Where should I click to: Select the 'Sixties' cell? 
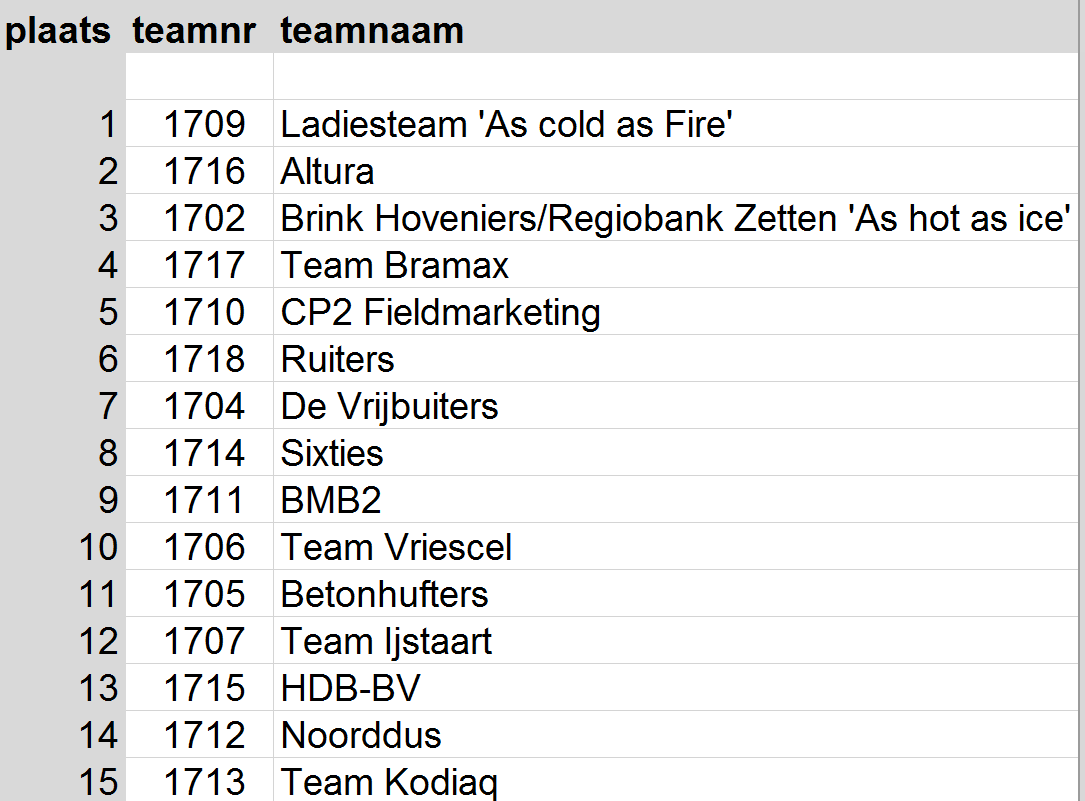click(x=332, y=453)
